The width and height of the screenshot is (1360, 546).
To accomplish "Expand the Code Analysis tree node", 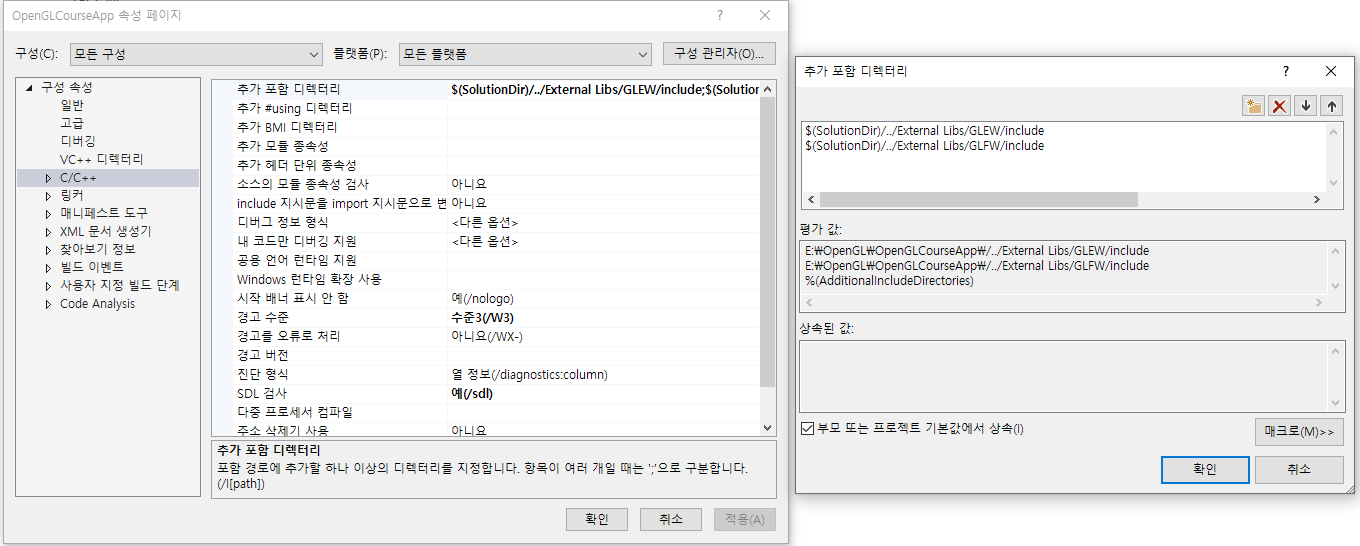I will [x=48, y=304].
